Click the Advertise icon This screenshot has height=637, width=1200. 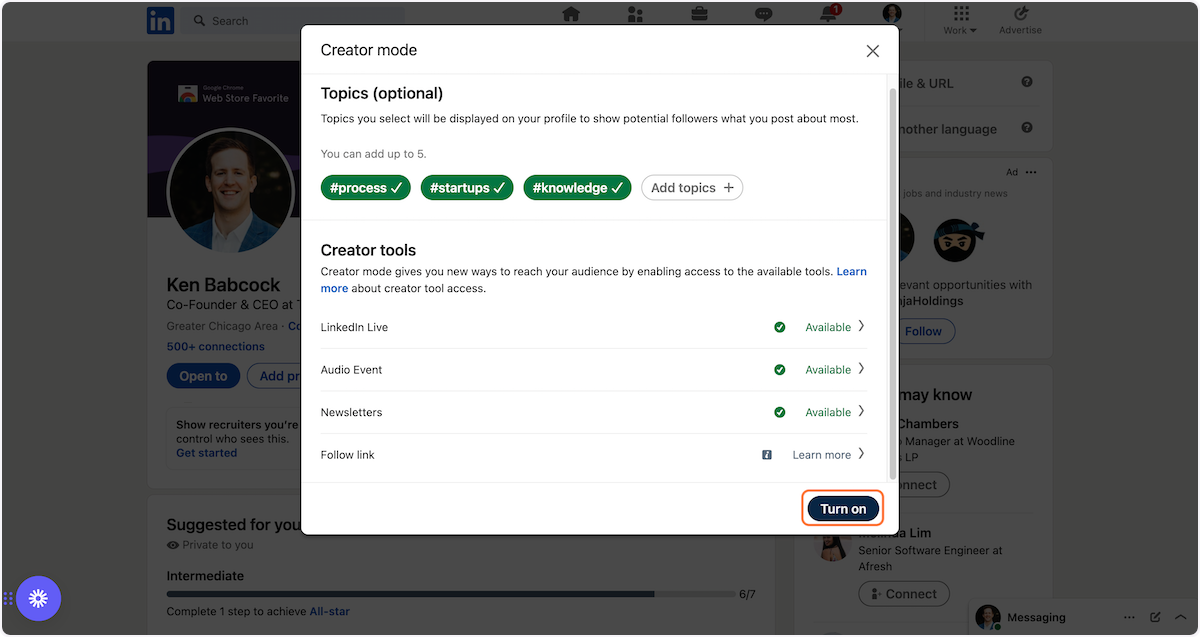click(x=1020, y=13)
